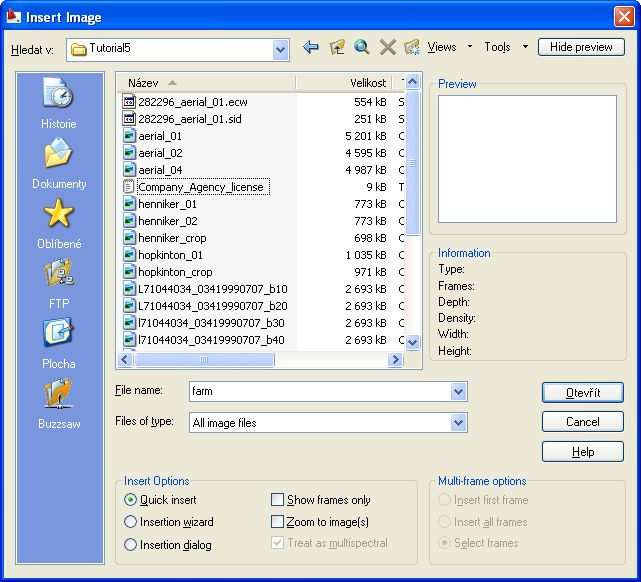Click the Delete X toolbar icon

[x=388, y=48]
